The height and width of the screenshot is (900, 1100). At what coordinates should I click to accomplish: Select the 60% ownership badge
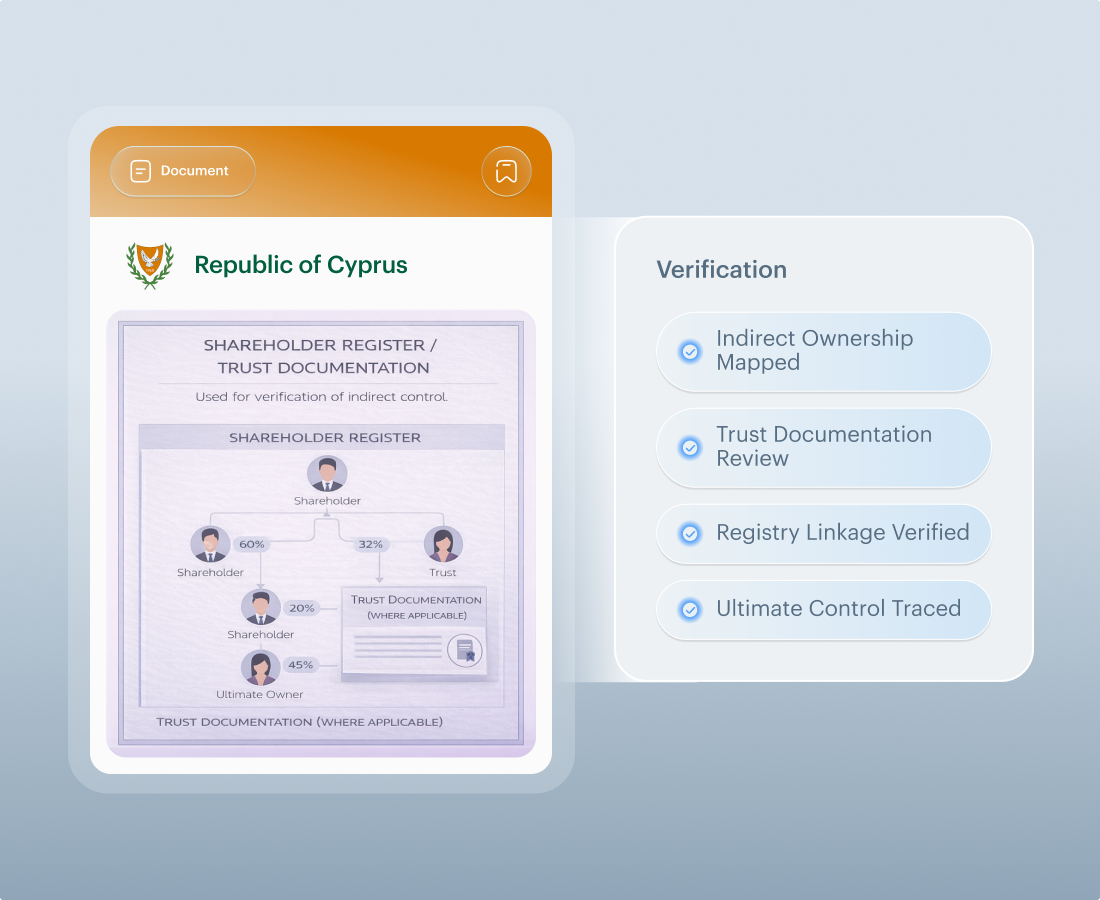click(252, 545)
